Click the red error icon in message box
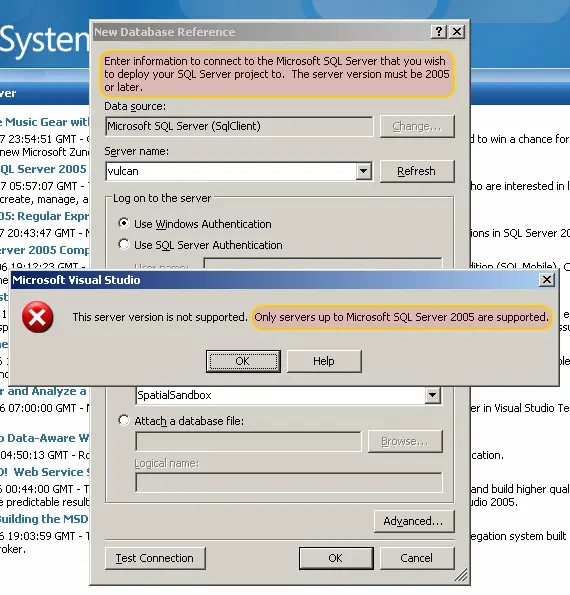 click(x=38, y=317)
